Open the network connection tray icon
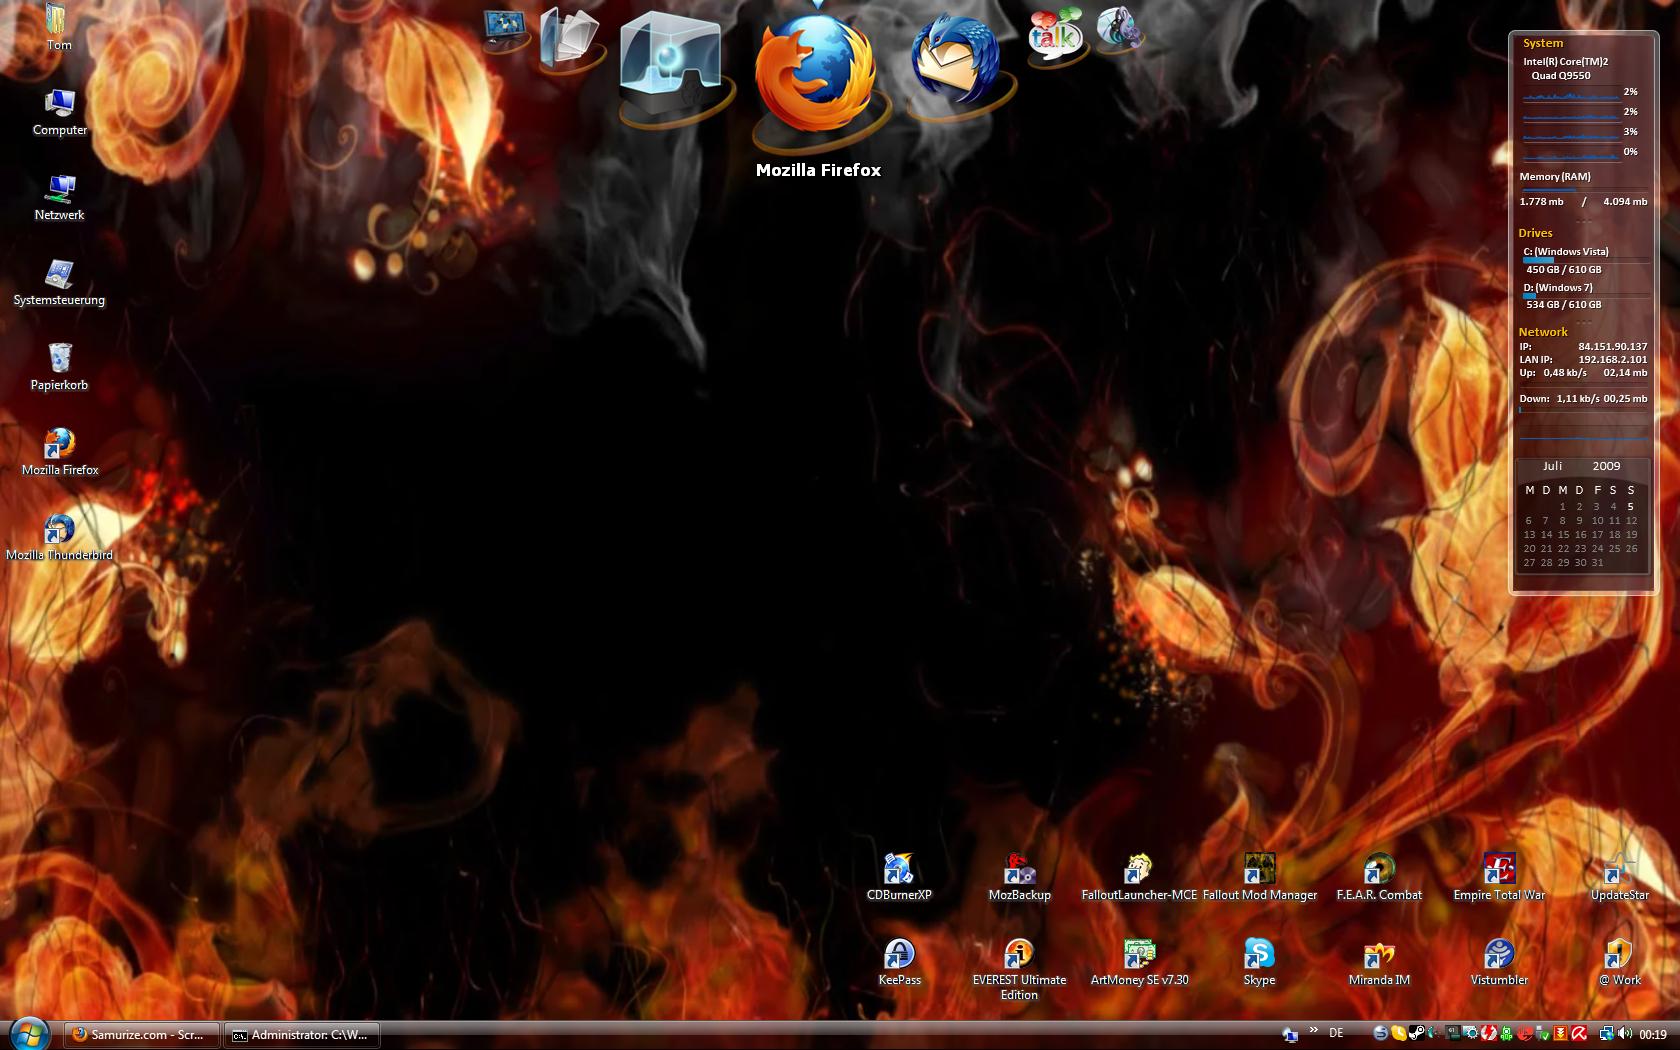 pos(1607,1033)
